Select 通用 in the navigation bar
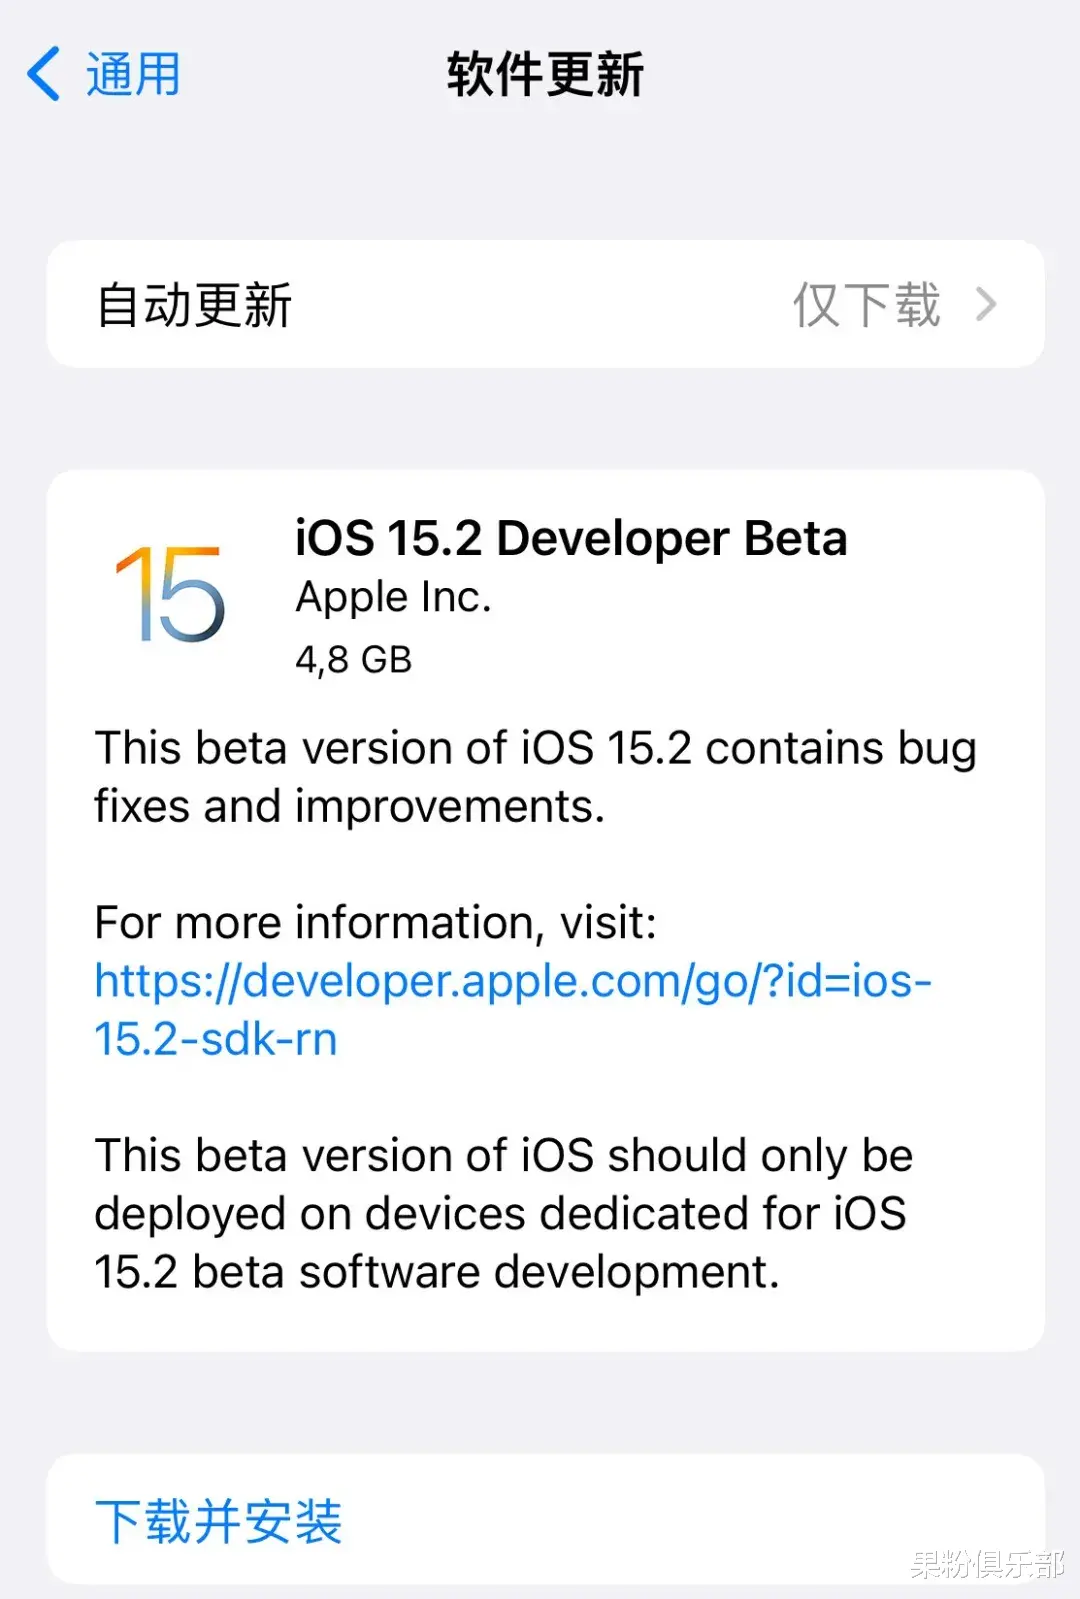Screen dimensions: 1080x1599 click(x=131, y=74)
